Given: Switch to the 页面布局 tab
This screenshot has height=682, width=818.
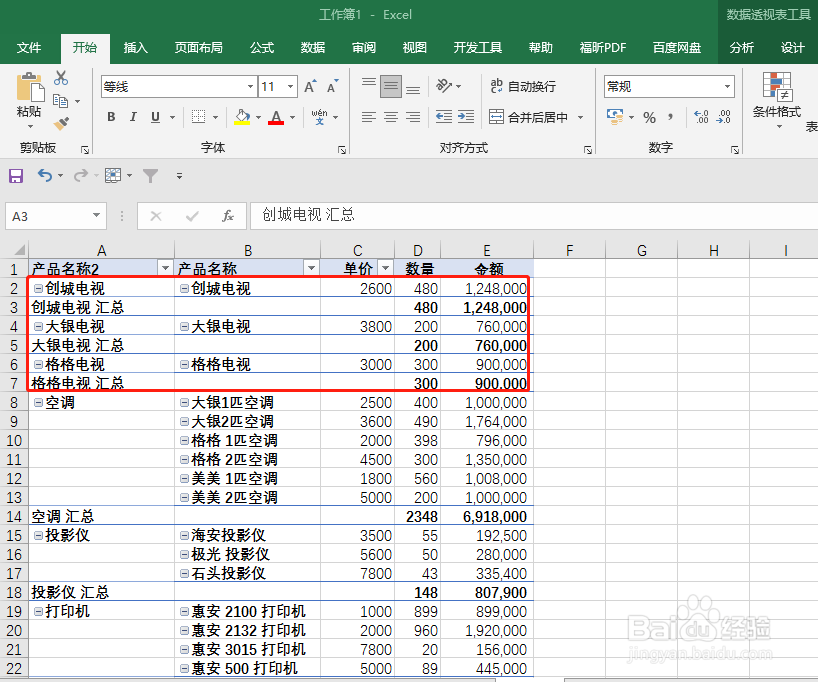Looking at the screenshot, I should point(198,48).
